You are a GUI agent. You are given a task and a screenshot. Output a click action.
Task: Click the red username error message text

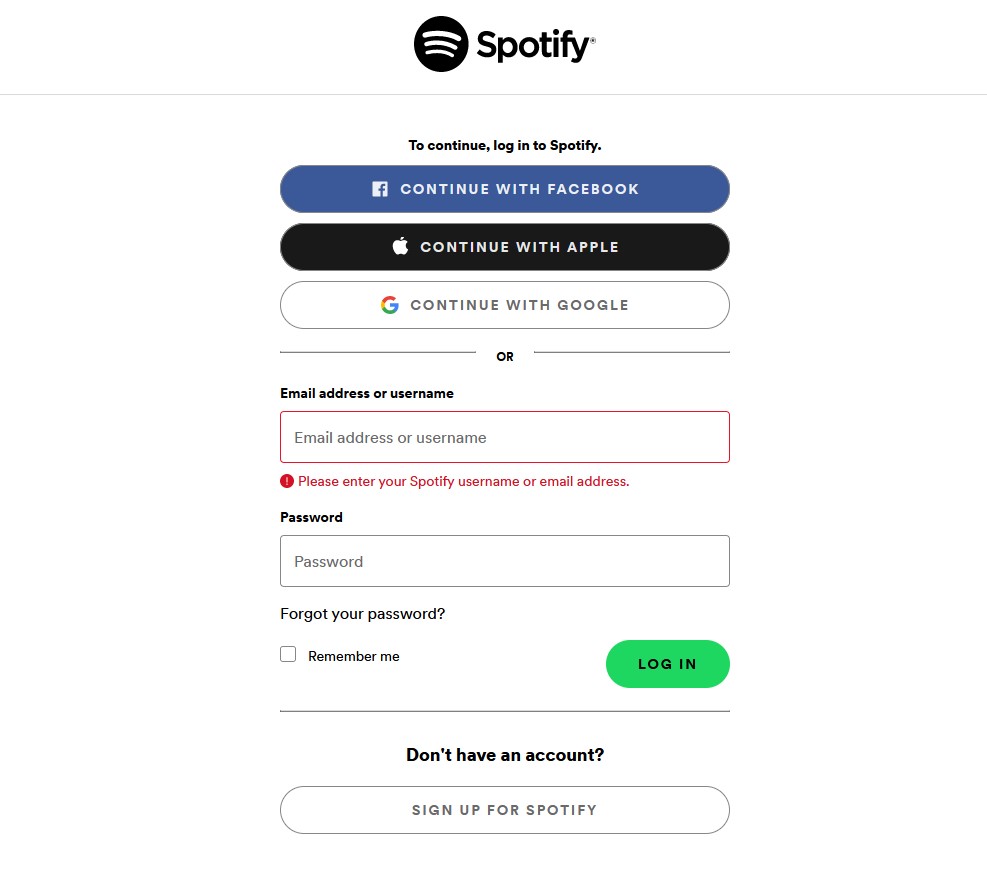coord(464,481)
